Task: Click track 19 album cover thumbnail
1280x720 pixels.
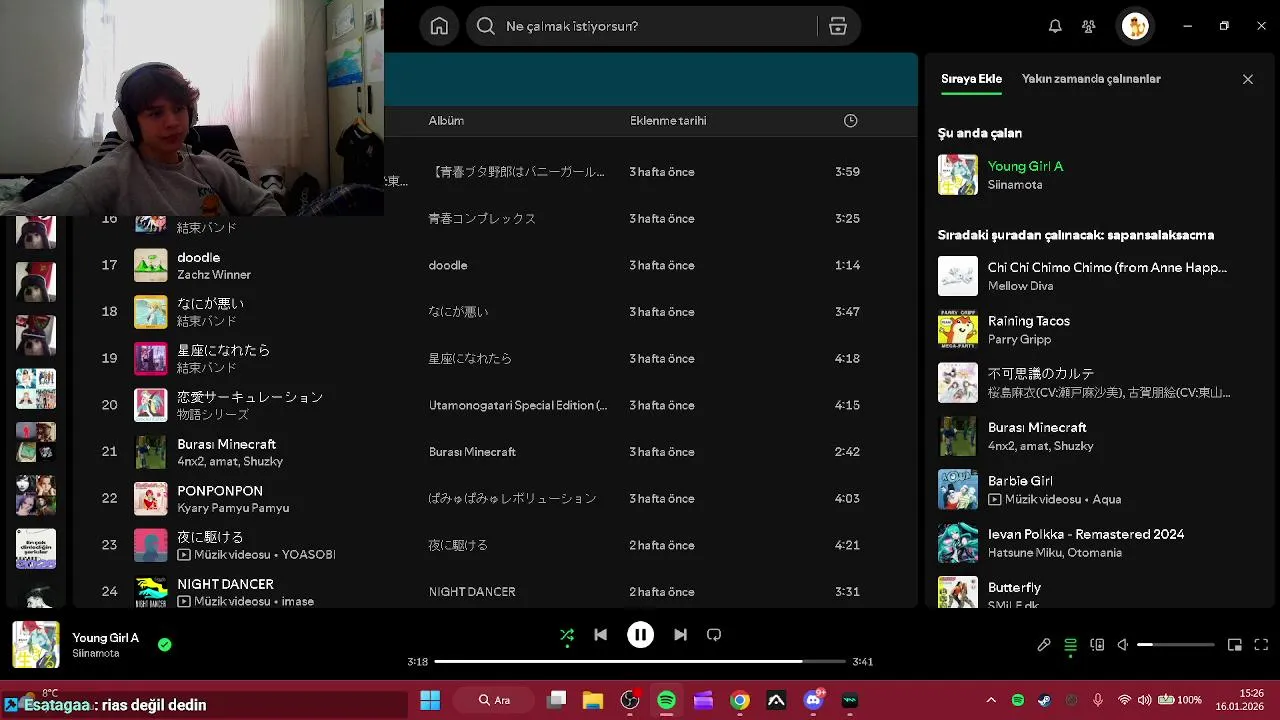Action: coord(151,358)
